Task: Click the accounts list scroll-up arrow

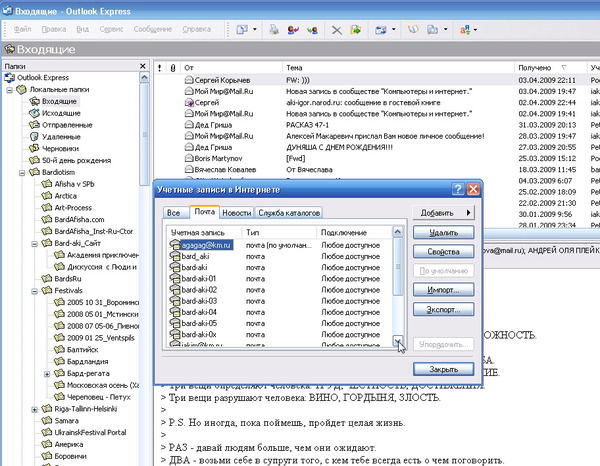Action: pos(398,232)
